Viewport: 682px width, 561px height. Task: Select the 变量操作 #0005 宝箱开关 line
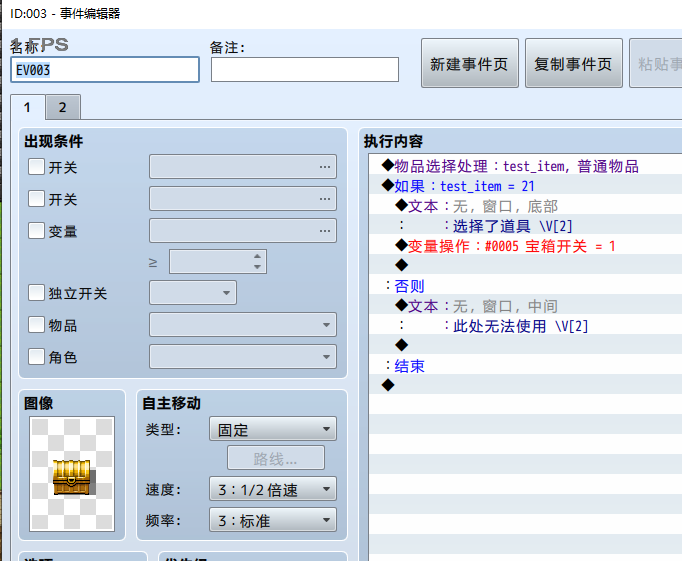pos(525,246)
